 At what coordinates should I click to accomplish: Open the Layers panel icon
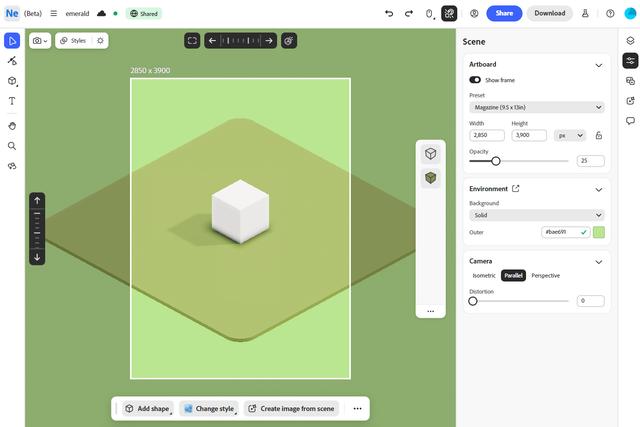point(630,41)
